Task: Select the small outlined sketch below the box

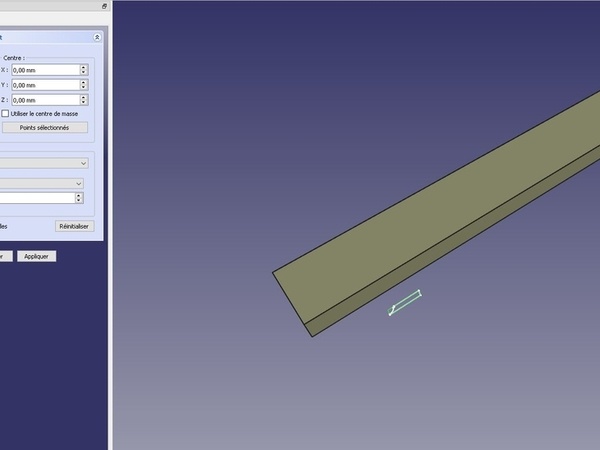Action: 405,303
